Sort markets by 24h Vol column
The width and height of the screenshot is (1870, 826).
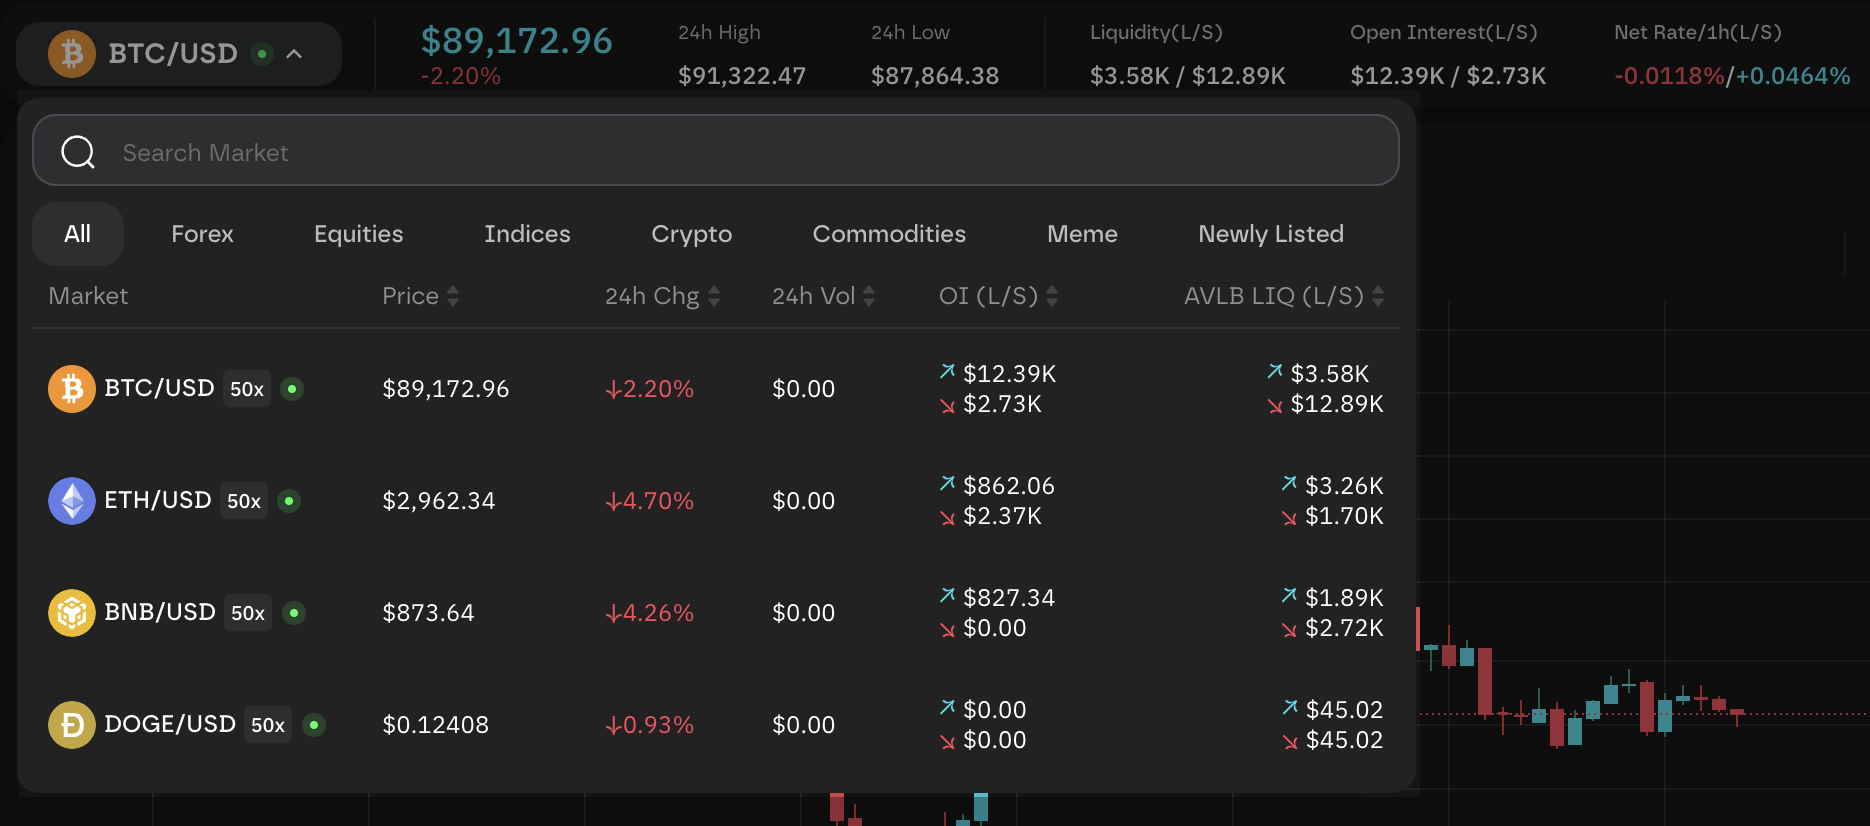tap(868, 296)
